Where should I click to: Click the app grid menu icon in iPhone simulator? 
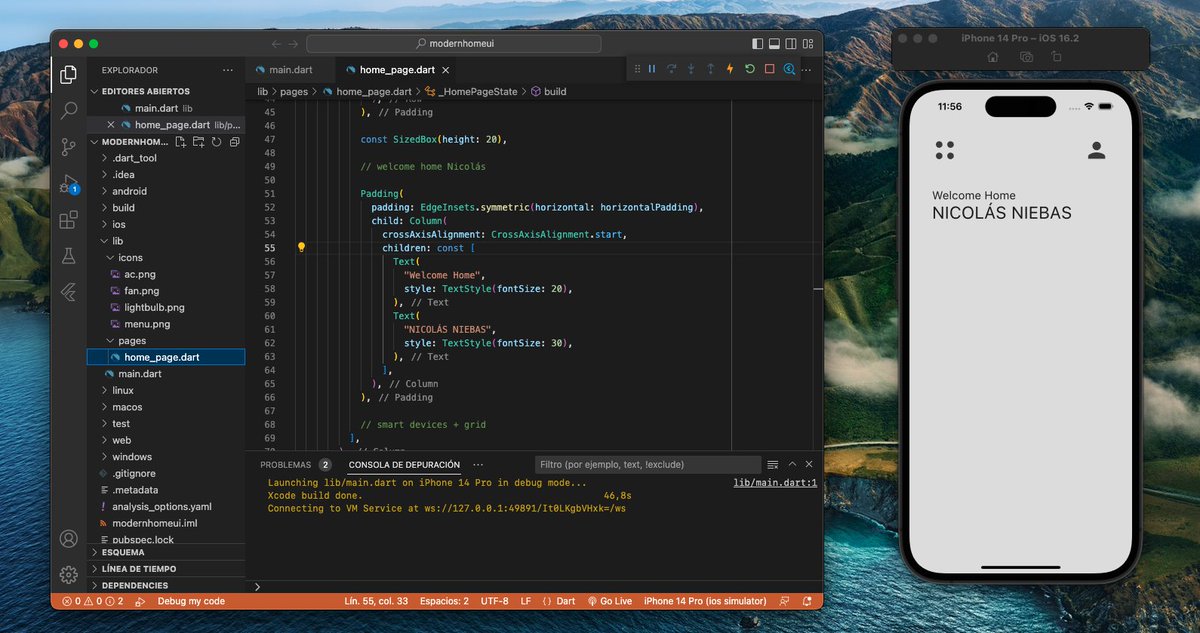click(944, 150)
